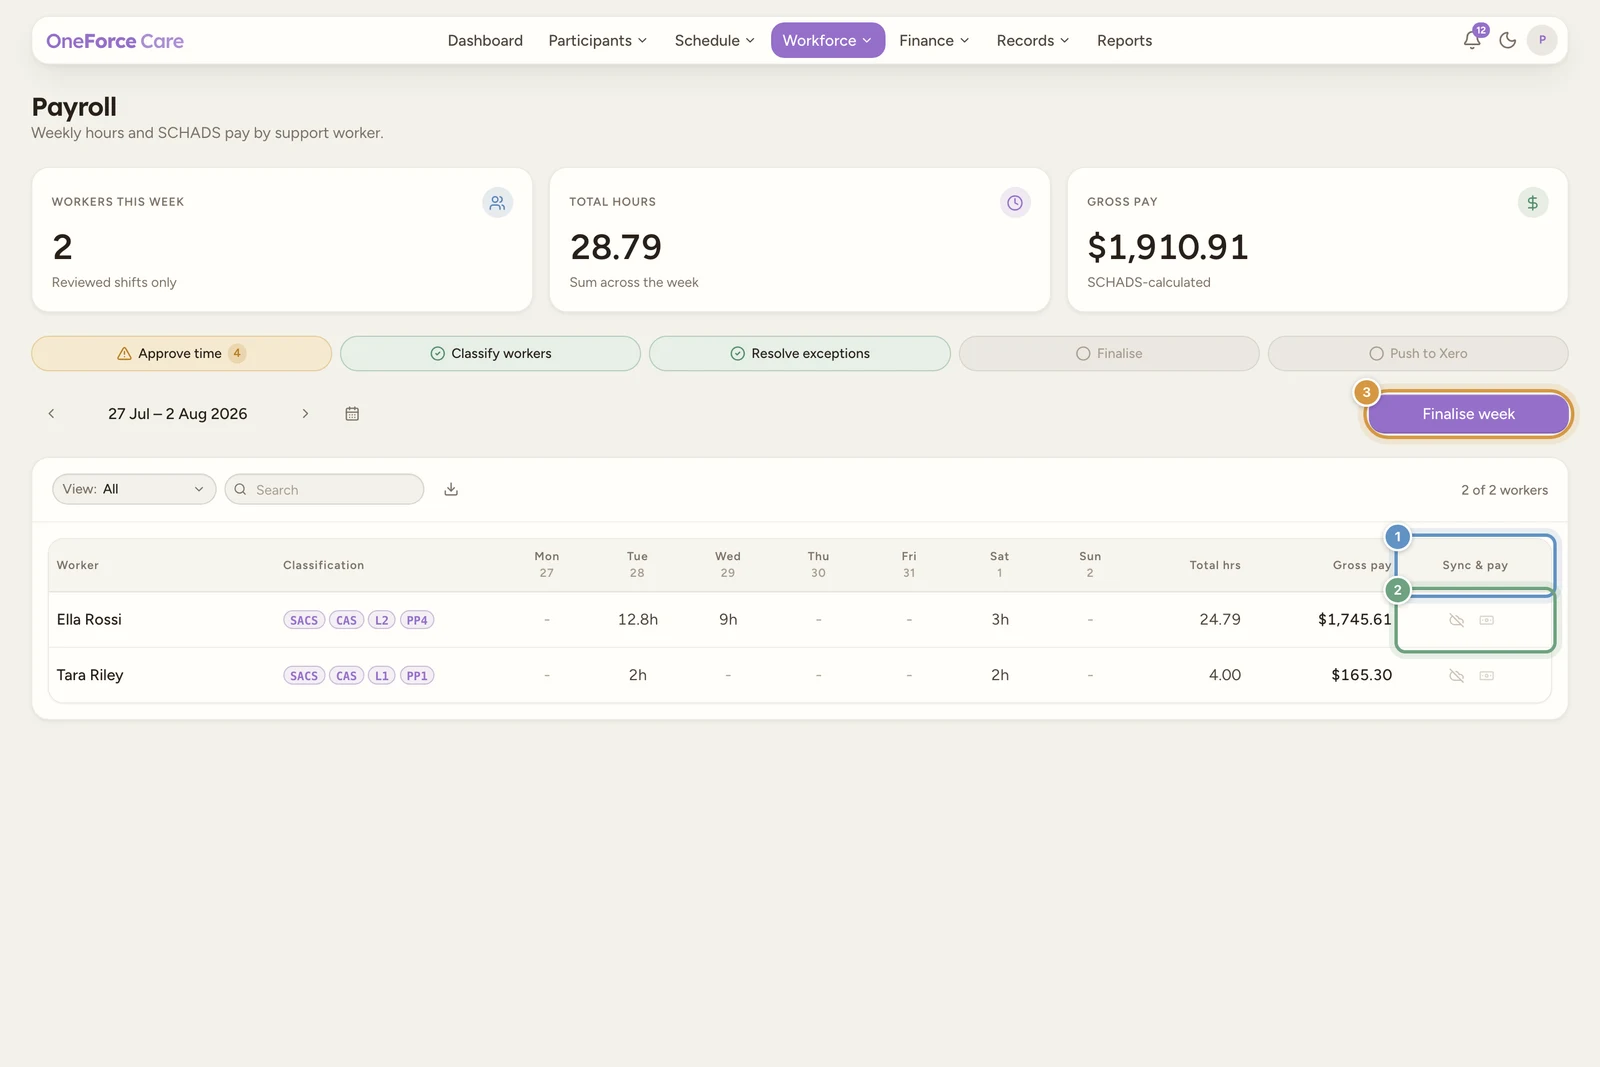Select the Approve time step

click(x=181, y=354)
